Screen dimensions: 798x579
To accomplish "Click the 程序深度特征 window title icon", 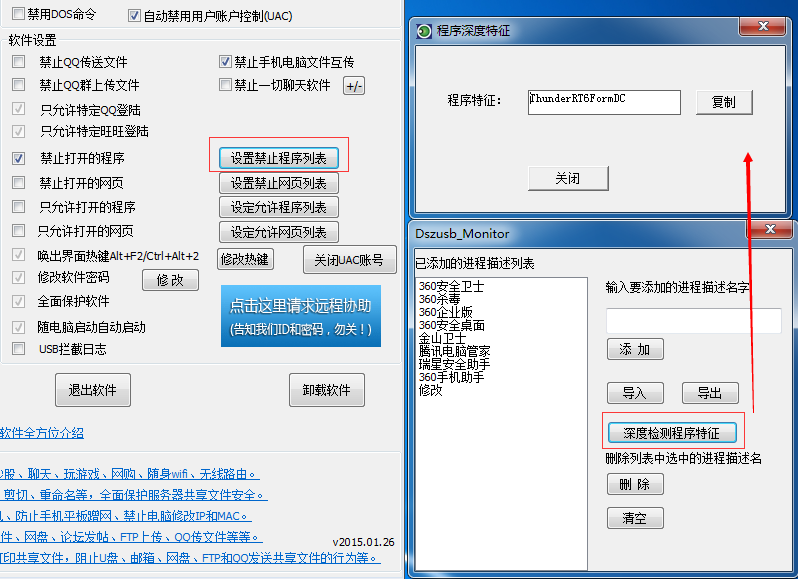I will pos(425,31).
